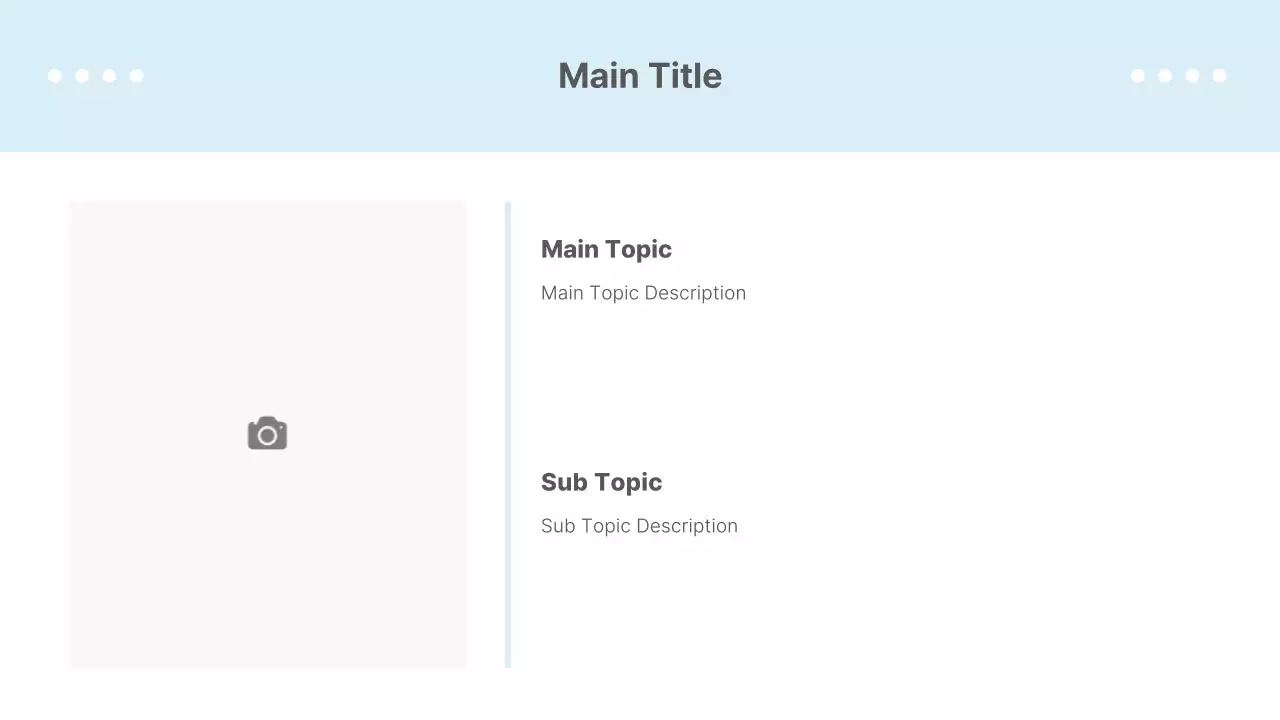Screen dimensions: 1280x720
Task: Select the third dot of the left dot group
Action: [x=109, y=76]
